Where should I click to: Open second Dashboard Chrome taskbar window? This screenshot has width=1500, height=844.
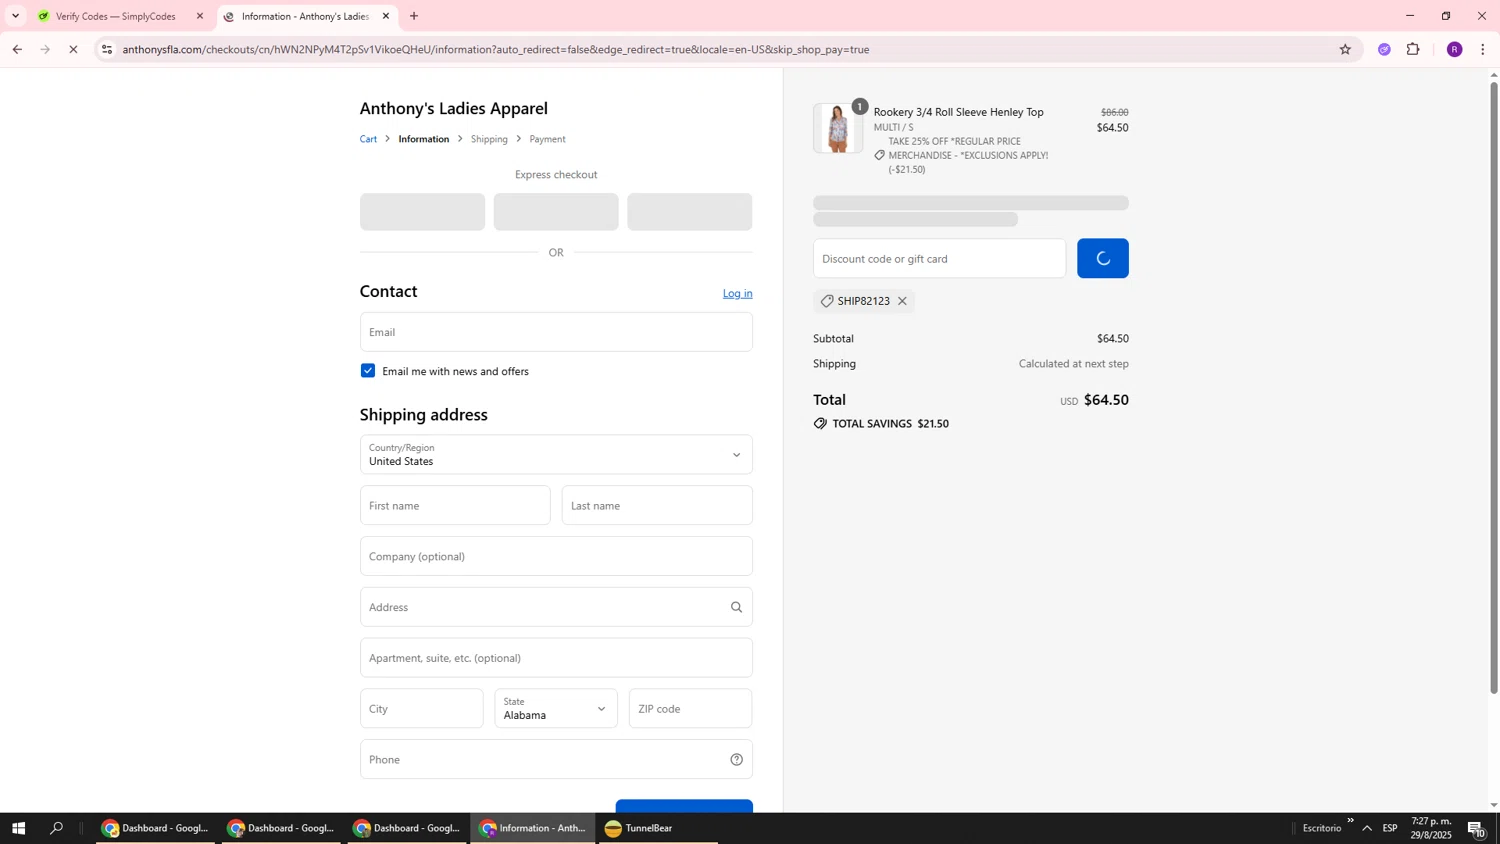(x=281, y=828)
